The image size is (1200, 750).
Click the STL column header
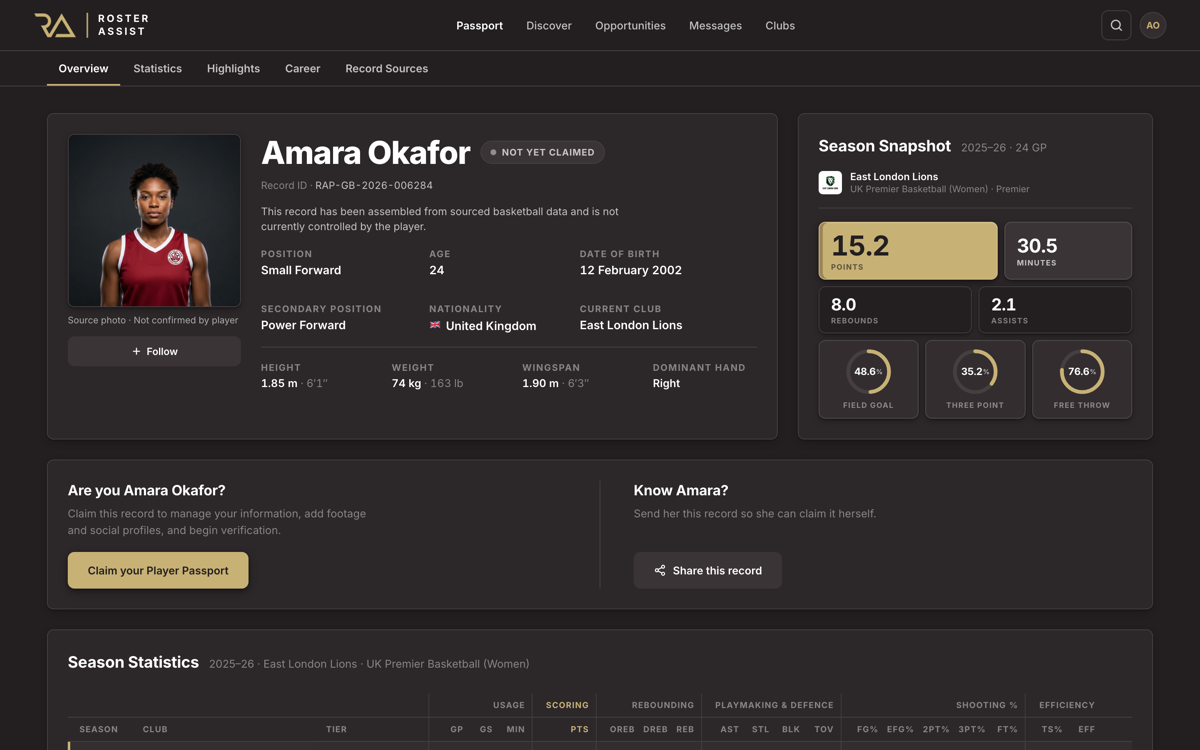[x=761, y=729]
